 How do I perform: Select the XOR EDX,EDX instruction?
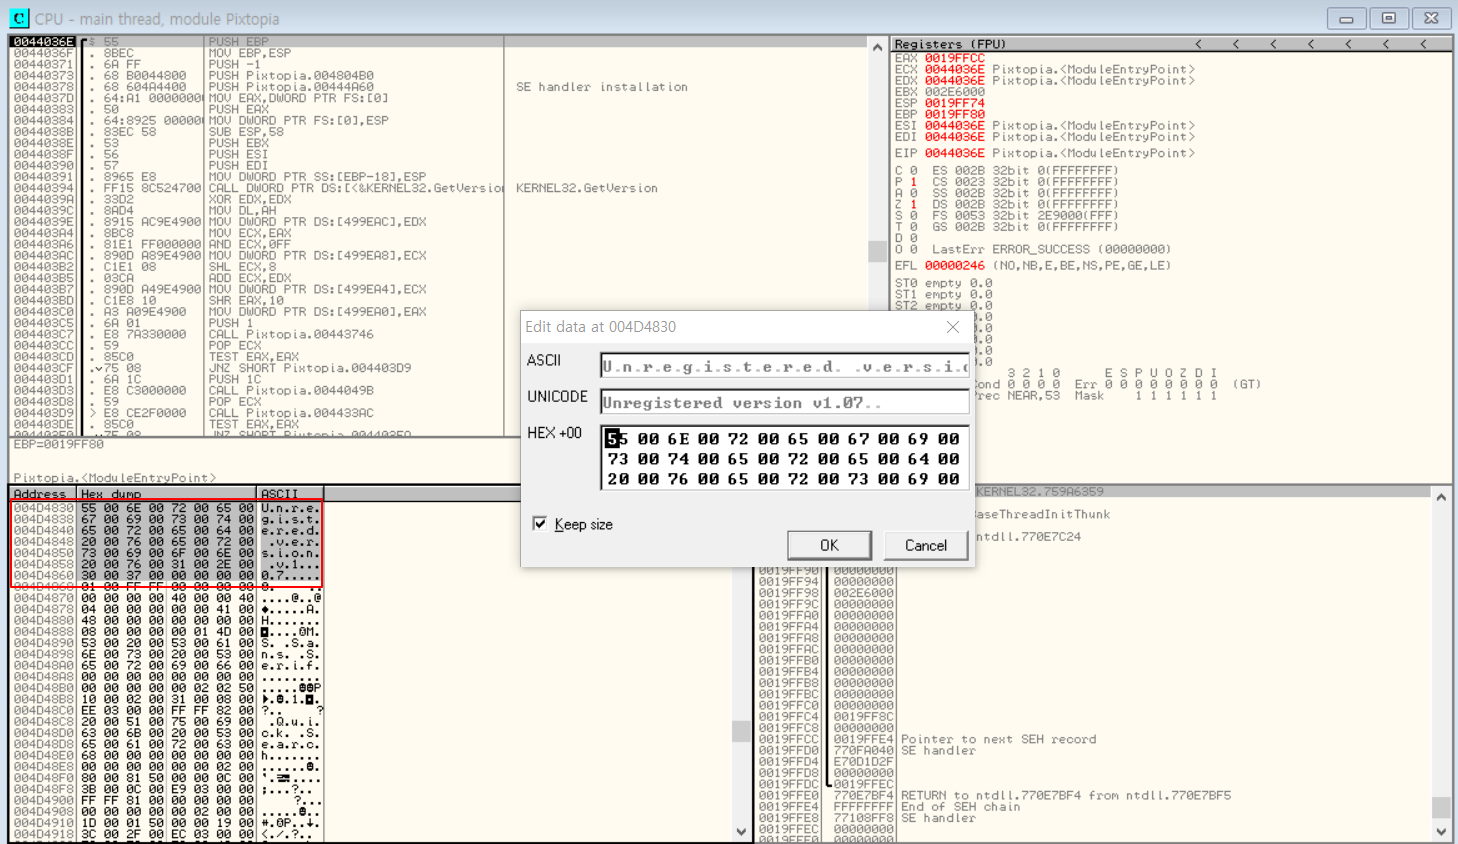pyautogui.click(x=250, y=199)
